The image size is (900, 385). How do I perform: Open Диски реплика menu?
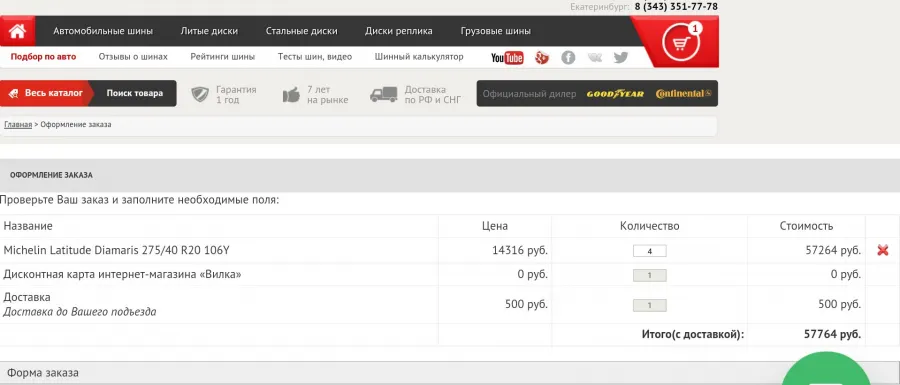tap(399, 31)
